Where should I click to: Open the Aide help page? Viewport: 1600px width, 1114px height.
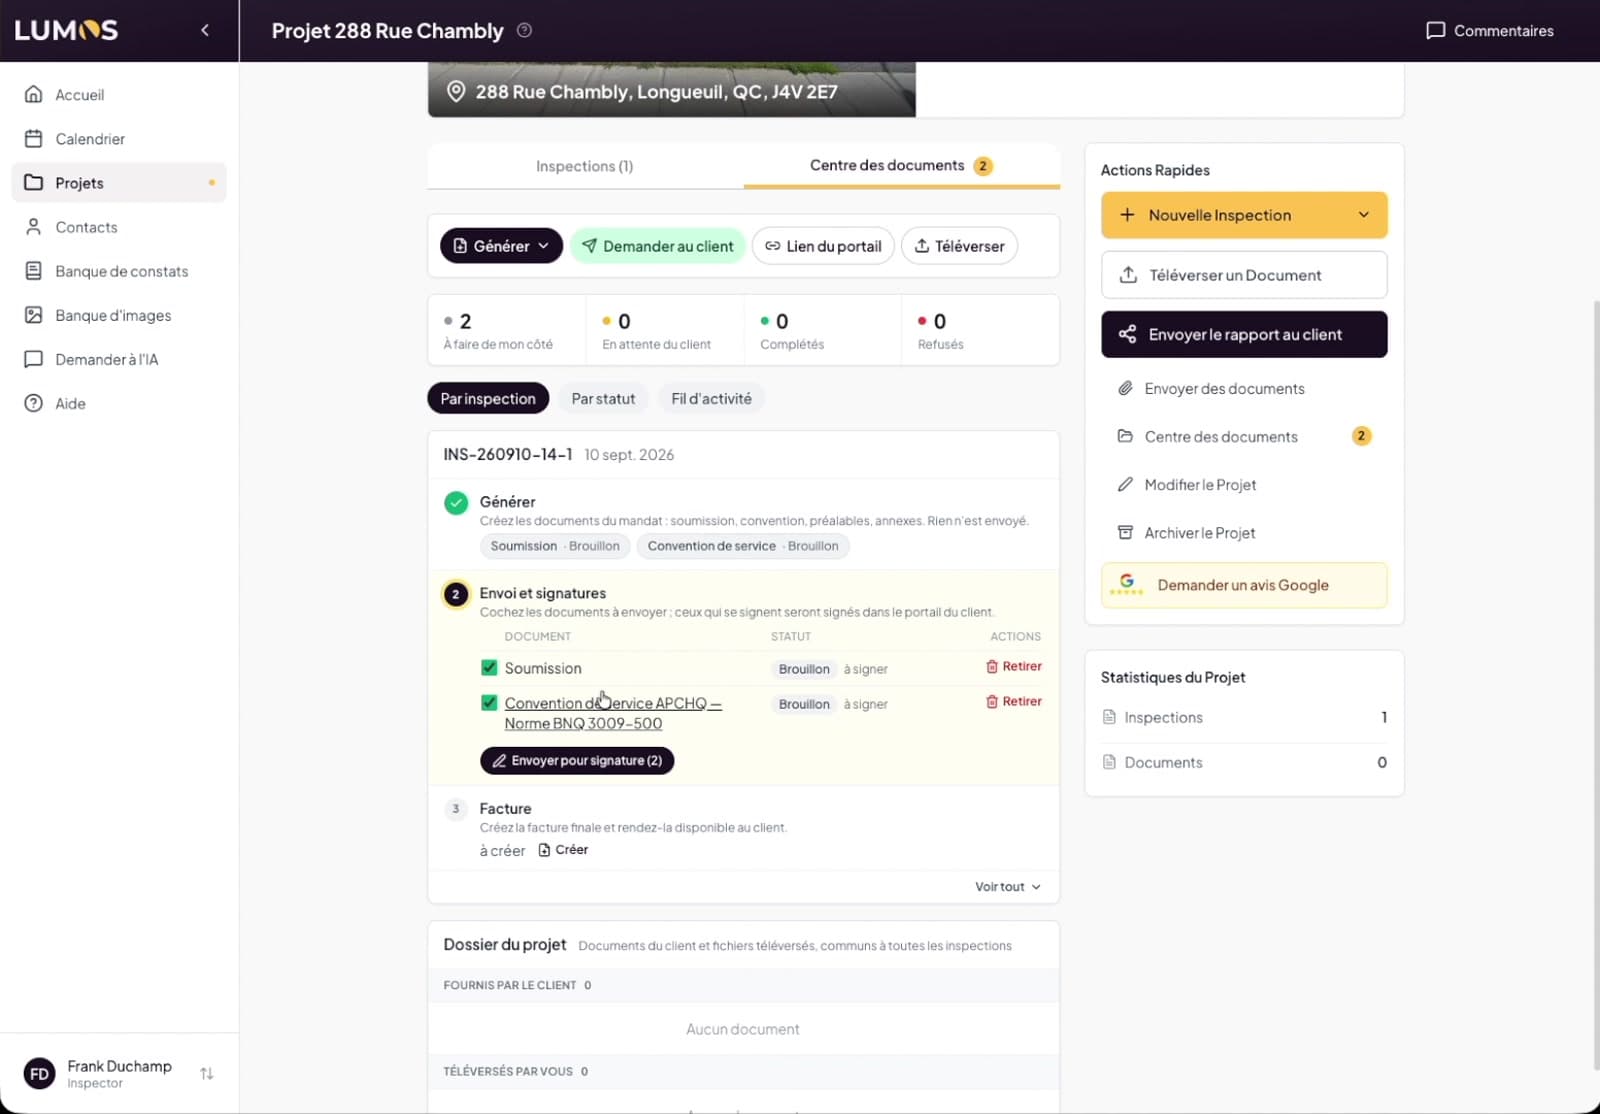coord(119,403)
